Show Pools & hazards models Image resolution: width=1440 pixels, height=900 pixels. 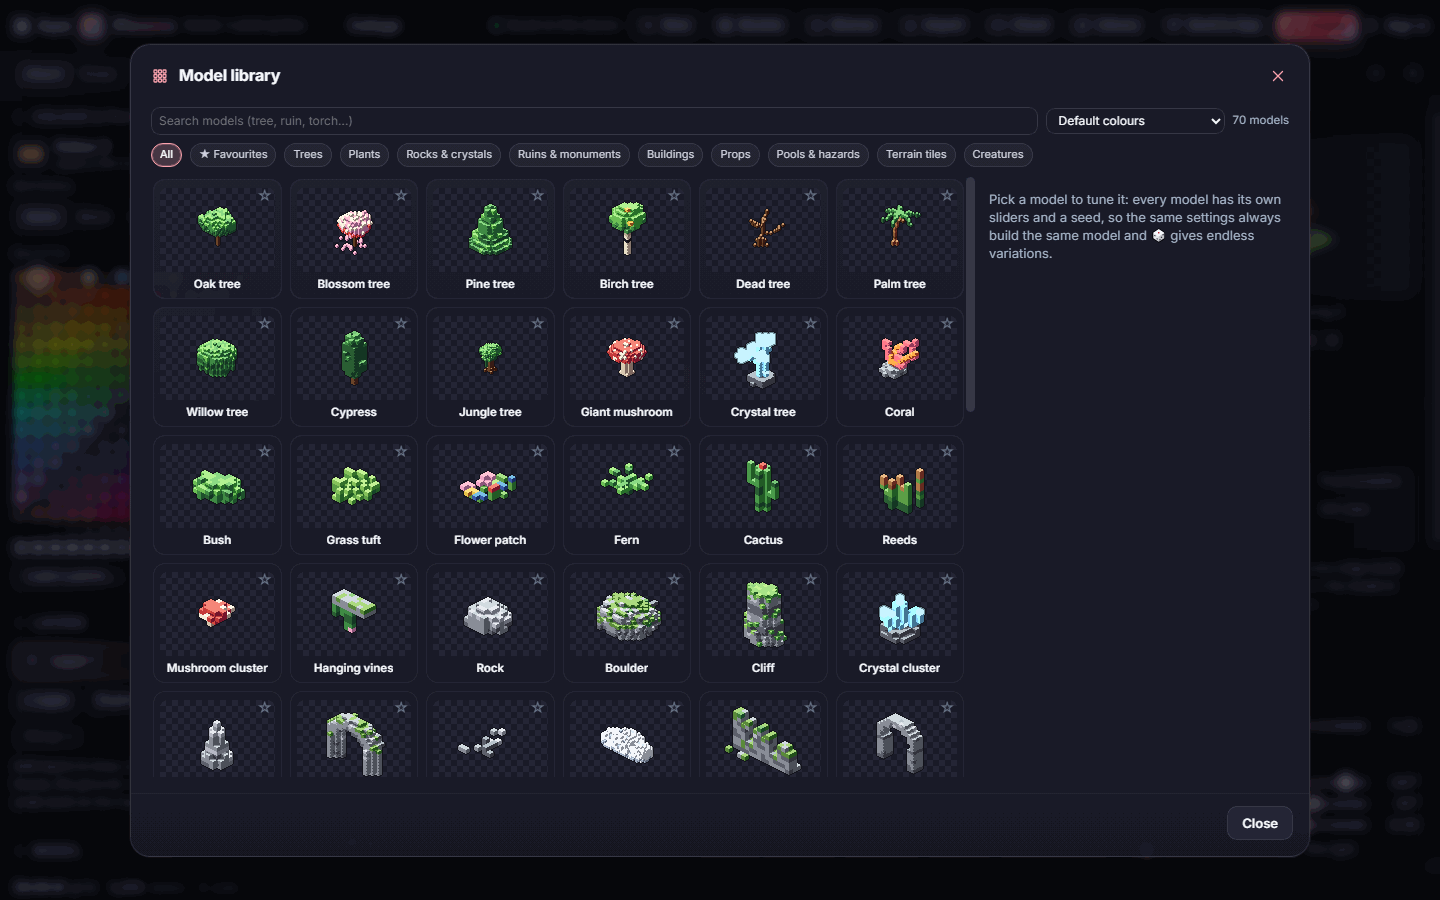pos(818,155)
